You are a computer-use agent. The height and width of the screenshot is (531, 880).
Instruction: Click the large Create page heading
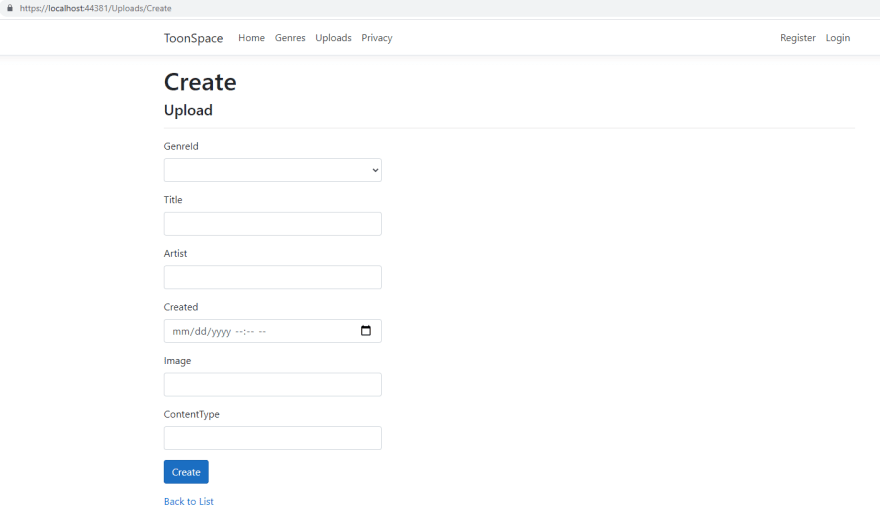200,82
